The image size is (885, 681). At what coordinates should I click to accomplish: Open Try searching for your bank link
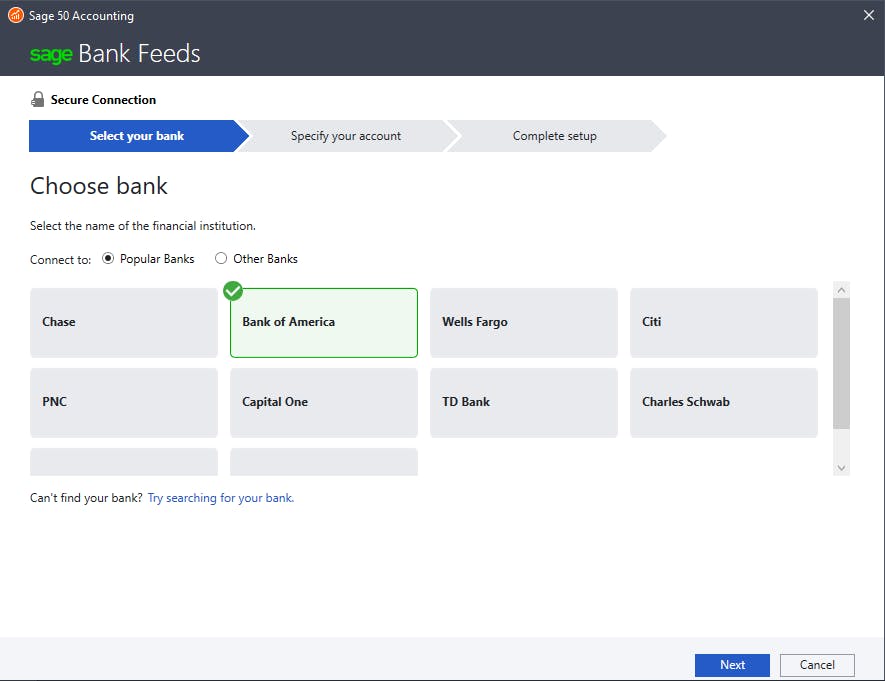tap(220, 497)
